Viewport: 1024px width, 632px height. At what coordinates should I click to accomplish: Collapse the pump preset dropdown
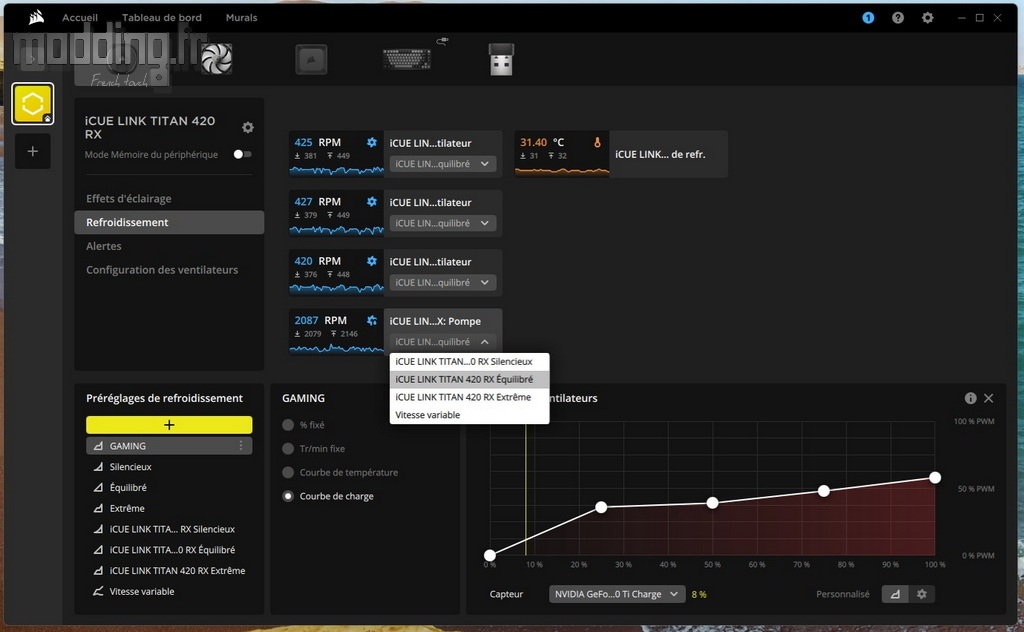[x=443, y=342]
